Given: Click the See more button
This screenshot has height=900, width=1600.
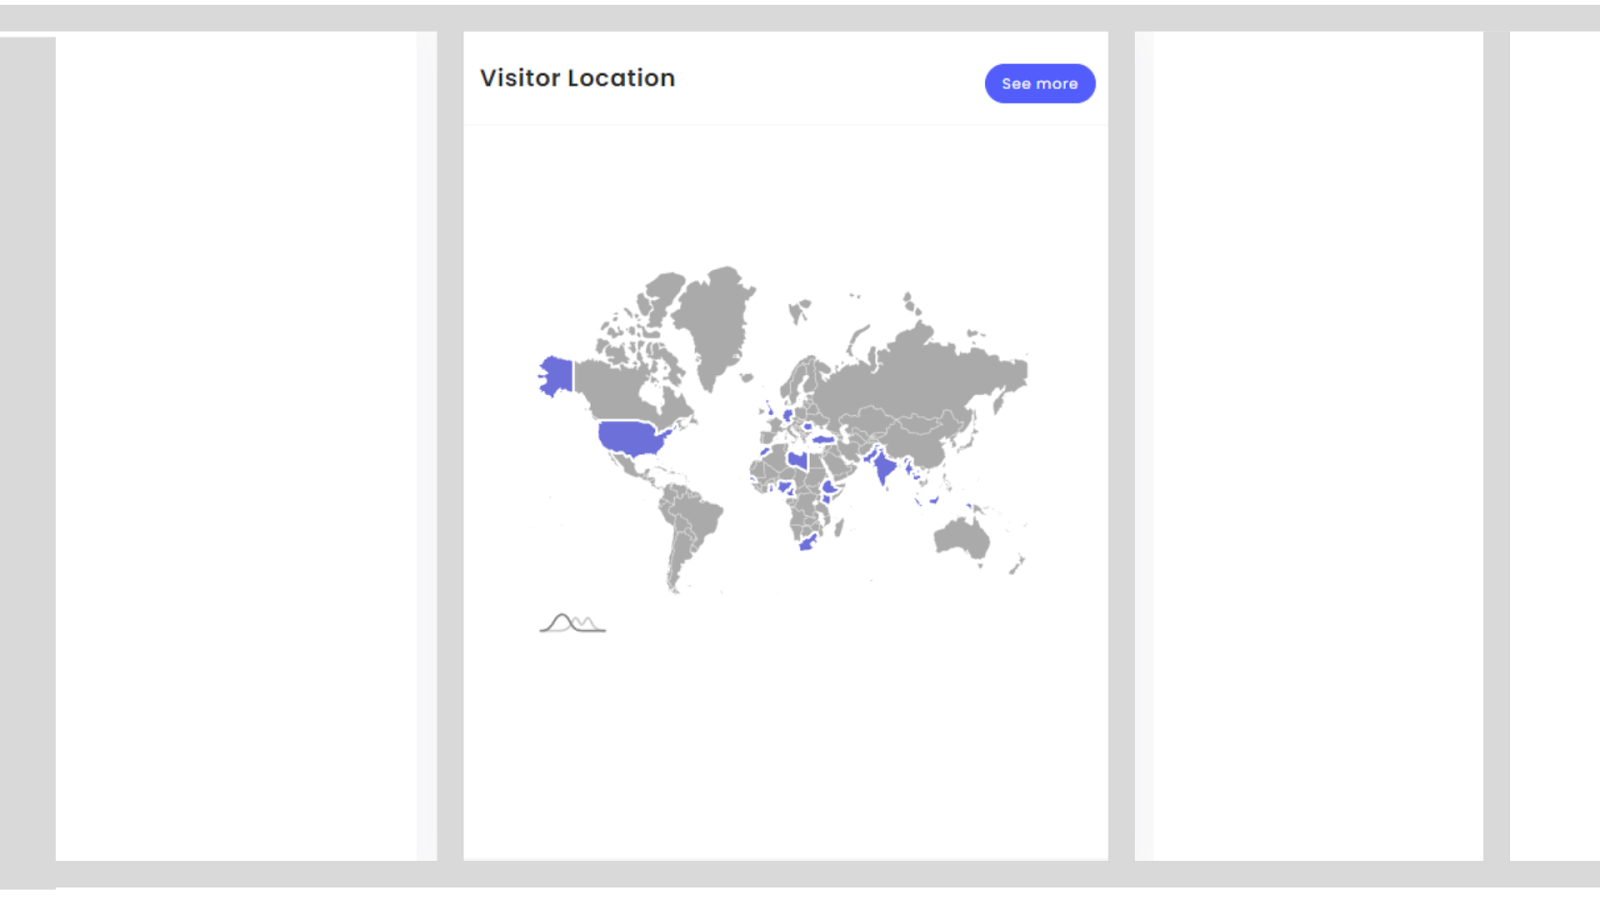Looking at the screenshot, I should tap(1039, 84).
